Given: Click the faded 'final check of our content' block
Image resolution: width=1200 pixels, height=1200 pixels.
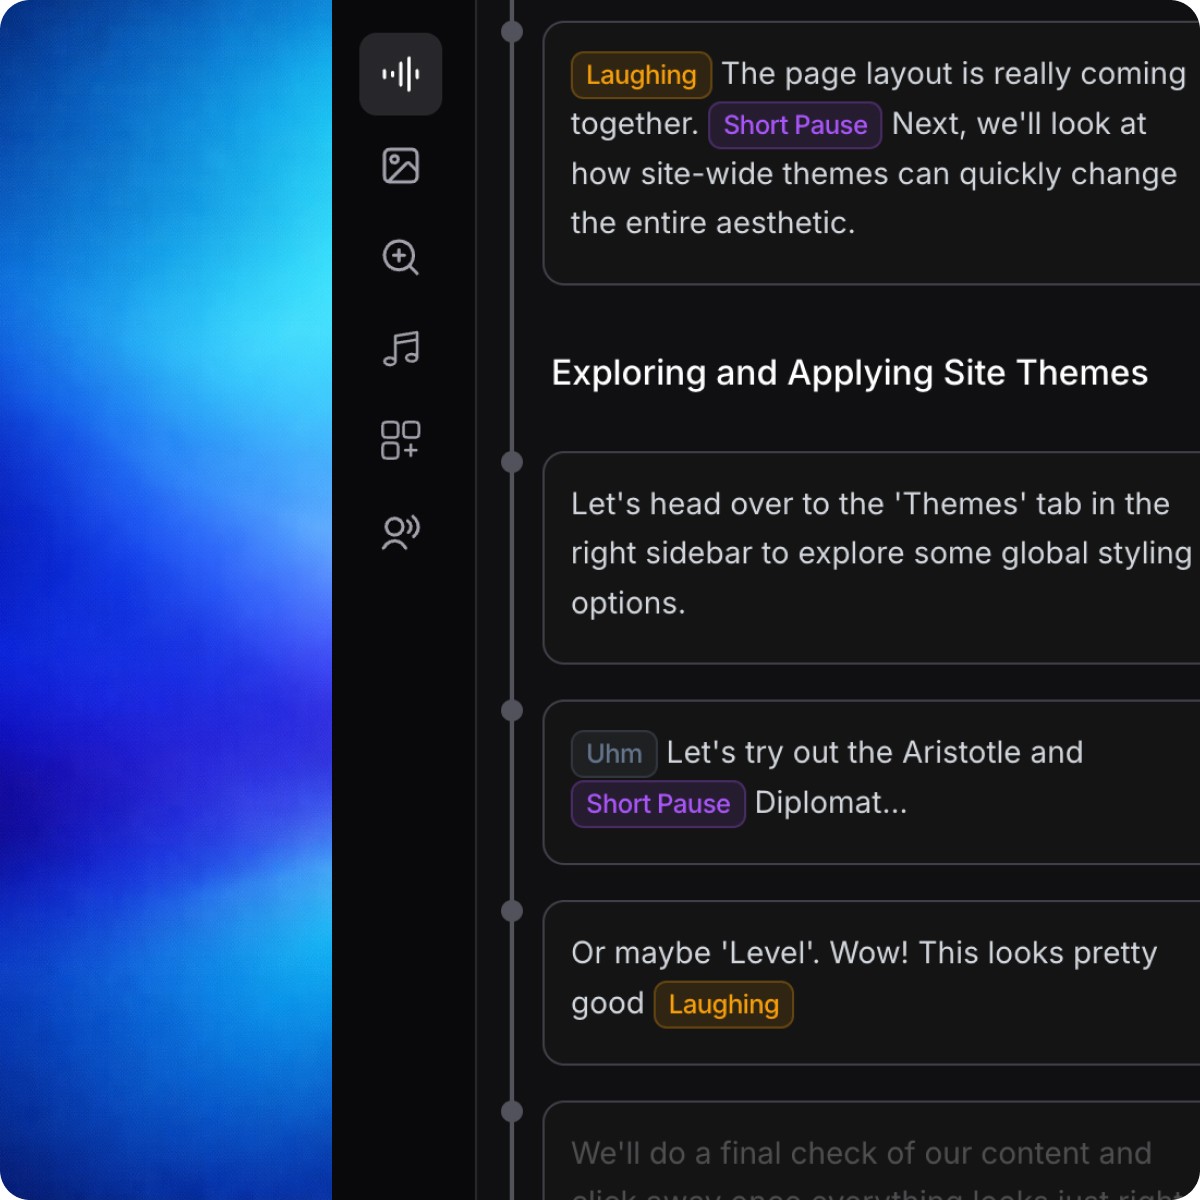Looking at the screenshot, I should pos(871,1151).
